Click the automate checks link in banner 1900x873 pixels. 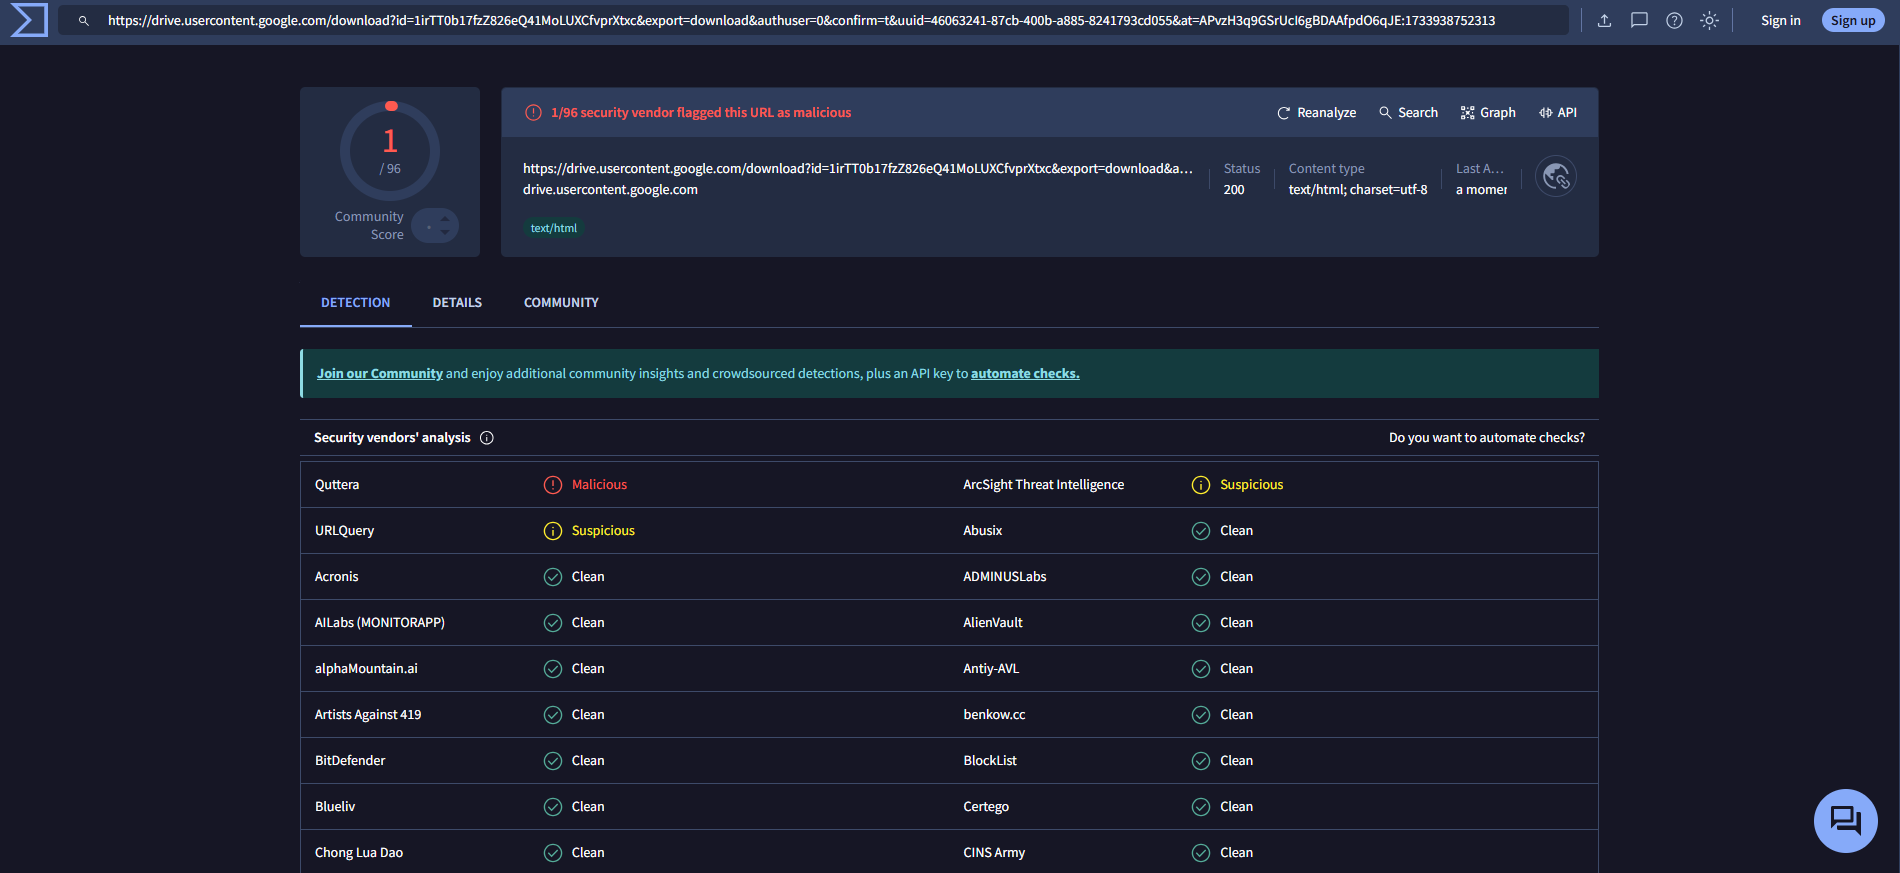pos(1025,374)
